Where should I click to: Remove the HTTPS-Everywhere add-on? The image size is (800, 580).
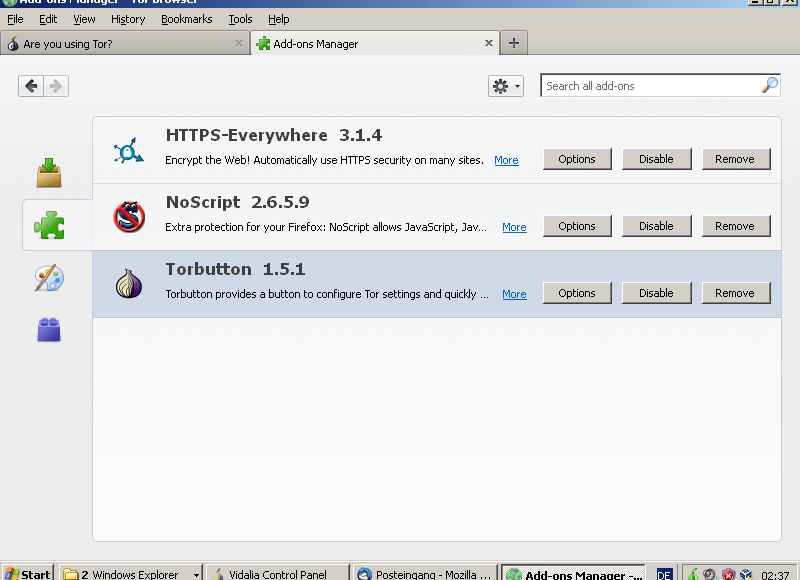pyautogui.click(x=735, y=159)
